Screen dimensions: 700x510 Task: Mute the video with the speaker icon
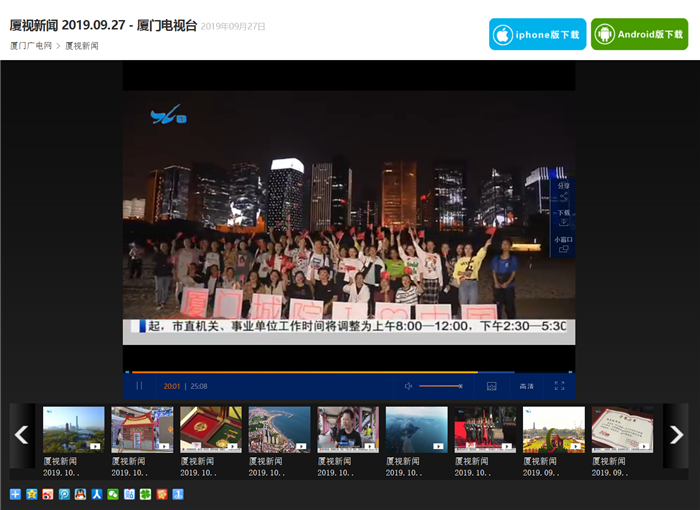[408, 386]
